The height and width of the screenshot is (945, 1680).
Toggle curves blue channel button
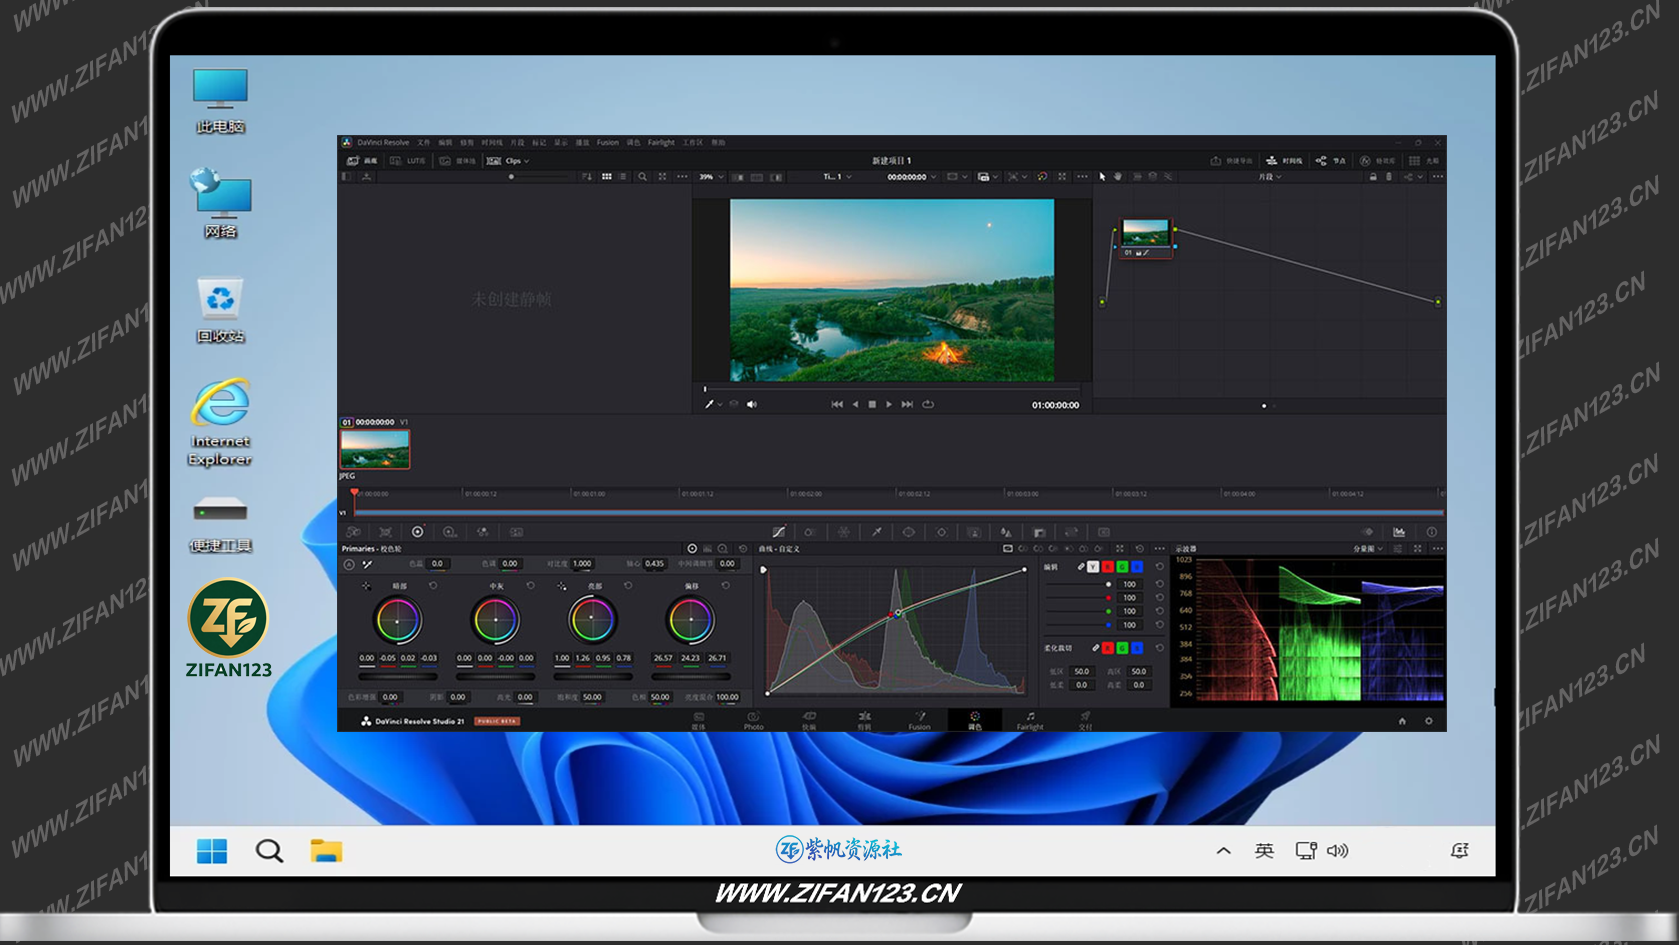coord(1137,567)
